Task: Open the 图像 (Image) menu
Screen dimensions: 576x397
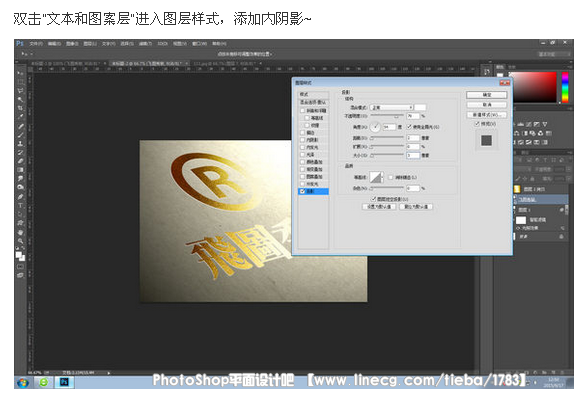Action: click(x=72, y=44)
